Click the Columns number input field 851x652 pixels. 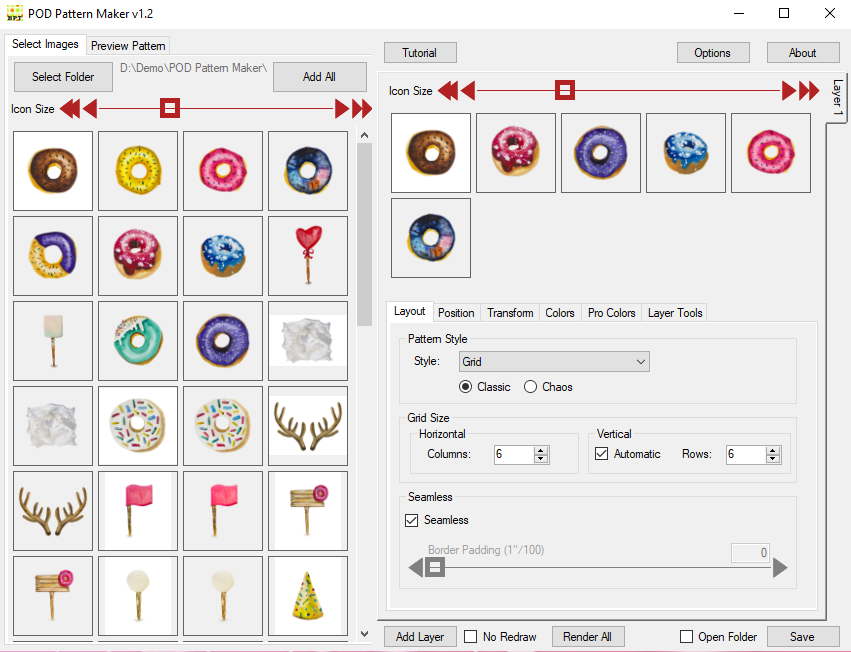(515, 454)
